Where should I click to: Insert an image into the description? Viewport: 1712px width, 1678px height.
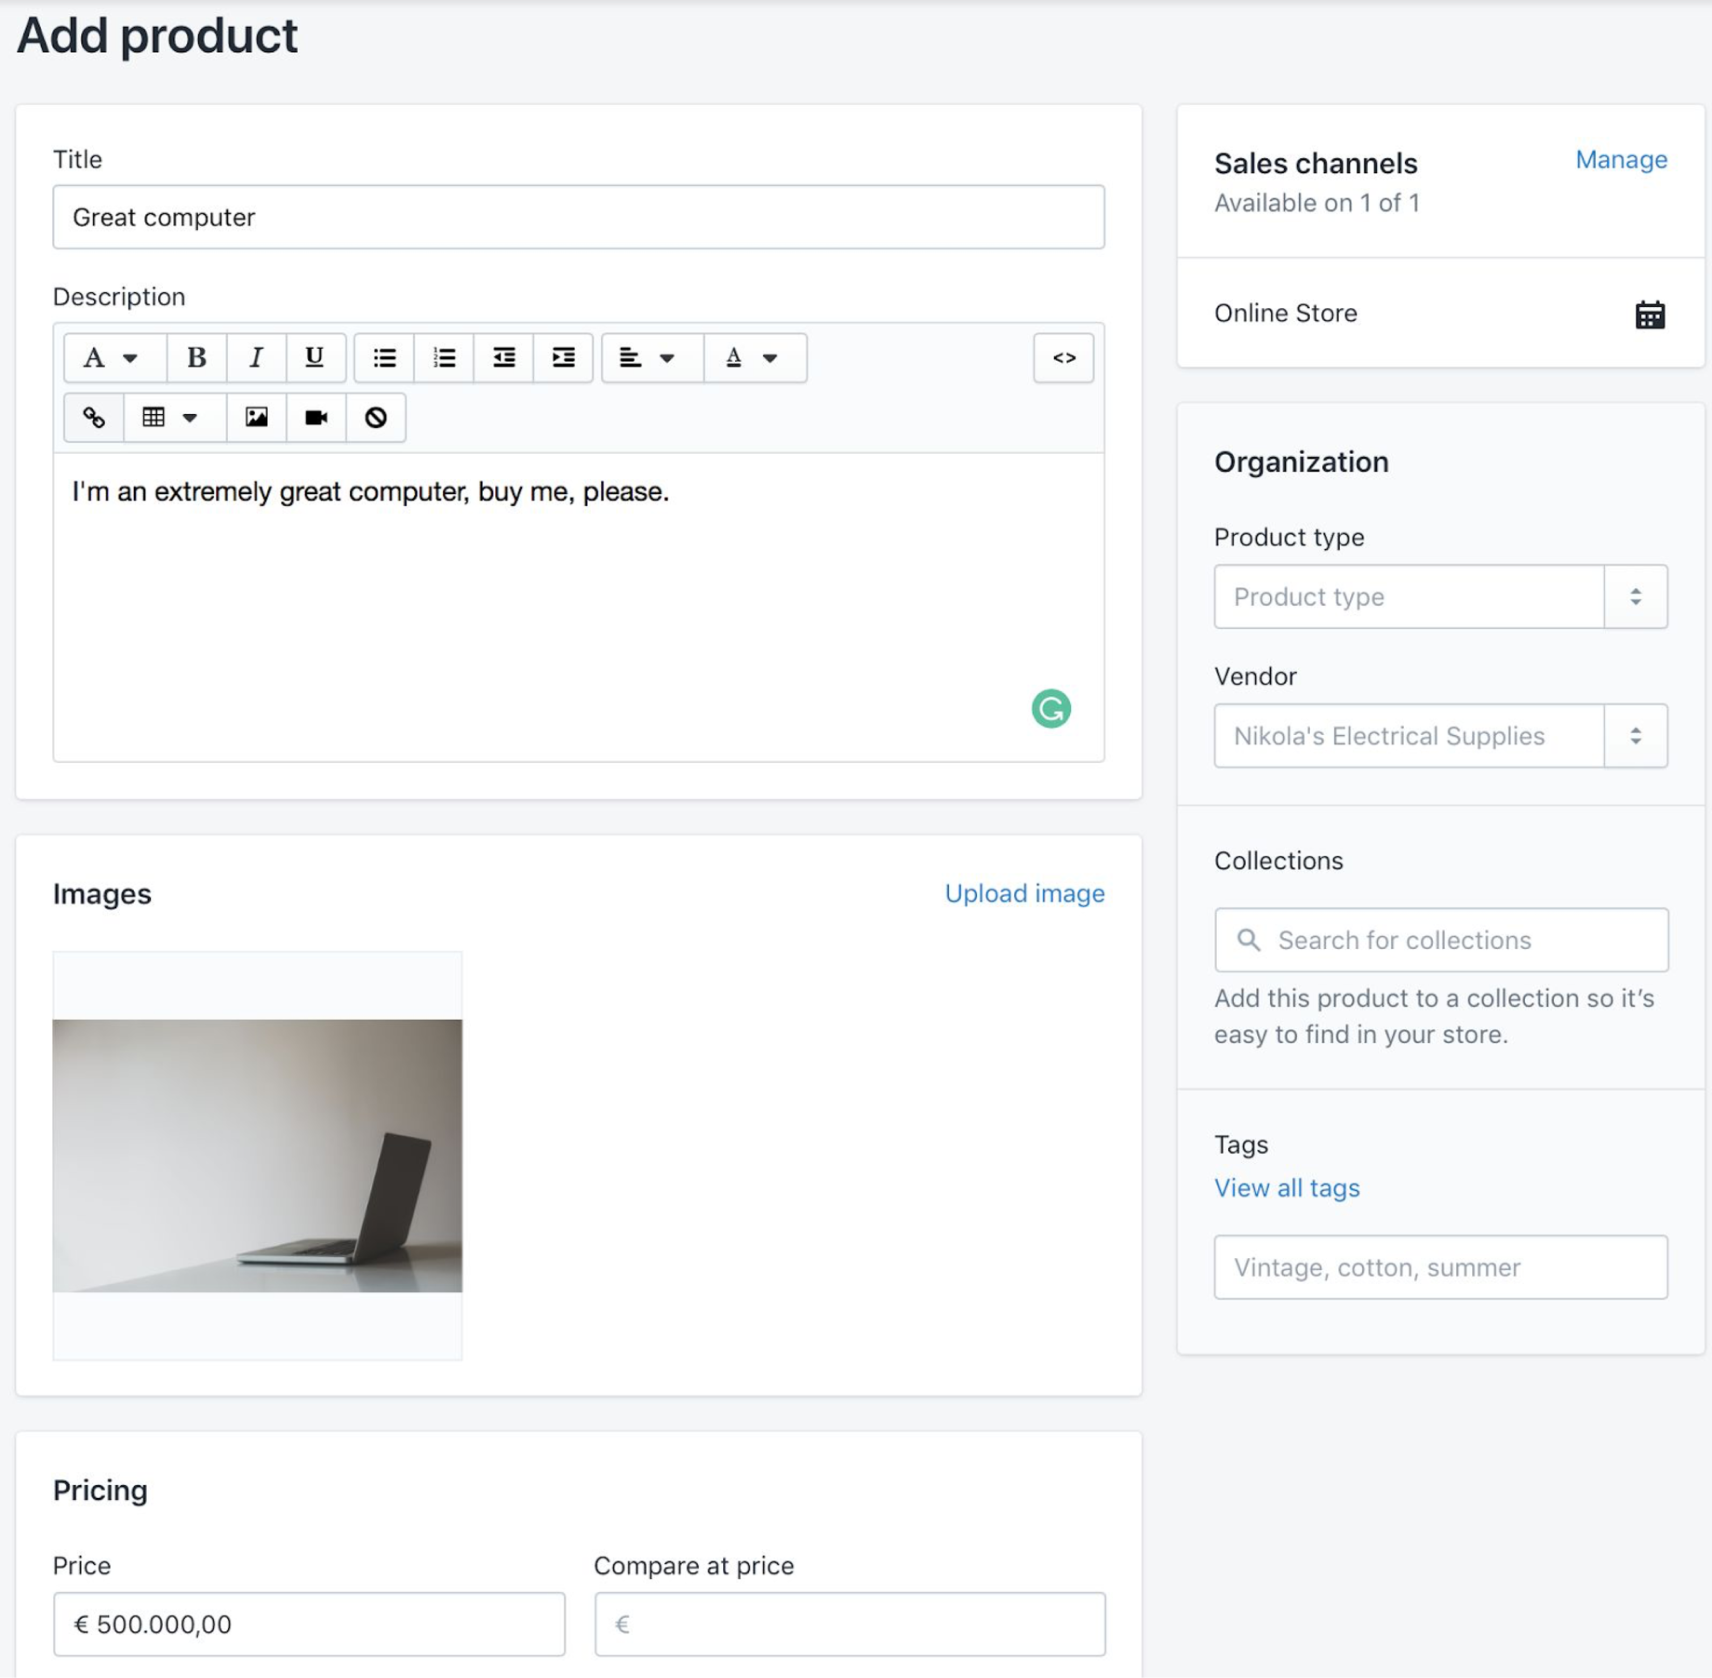coord(256,418)
